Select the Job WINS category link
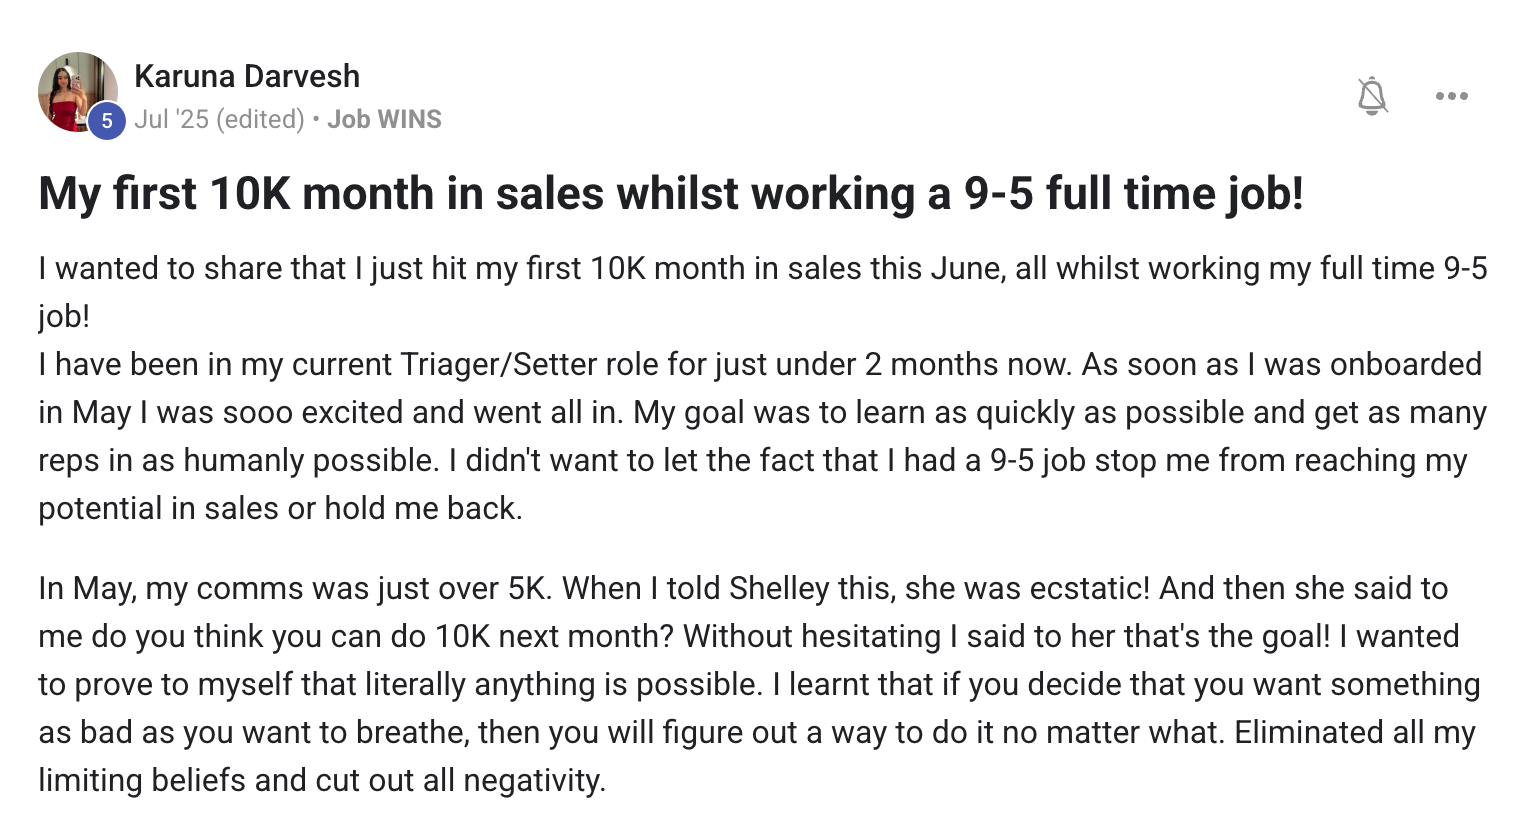This screenshot has width=1522, height=818. tap(384, 119)
